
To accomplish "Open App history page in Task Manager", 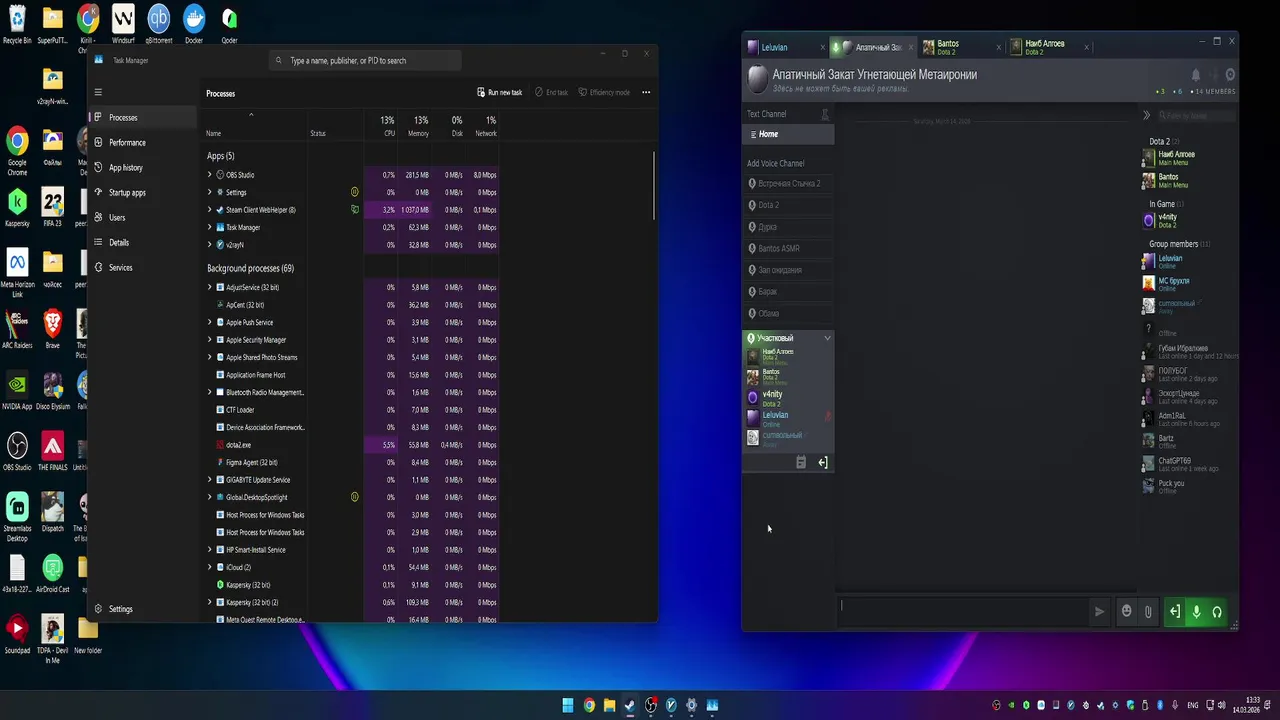I will coord(143,167).
